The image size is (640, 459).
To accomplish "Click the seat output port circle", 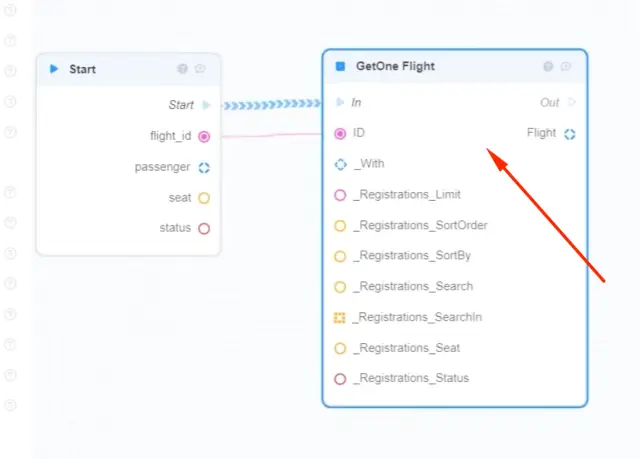I will coord(204,198).
